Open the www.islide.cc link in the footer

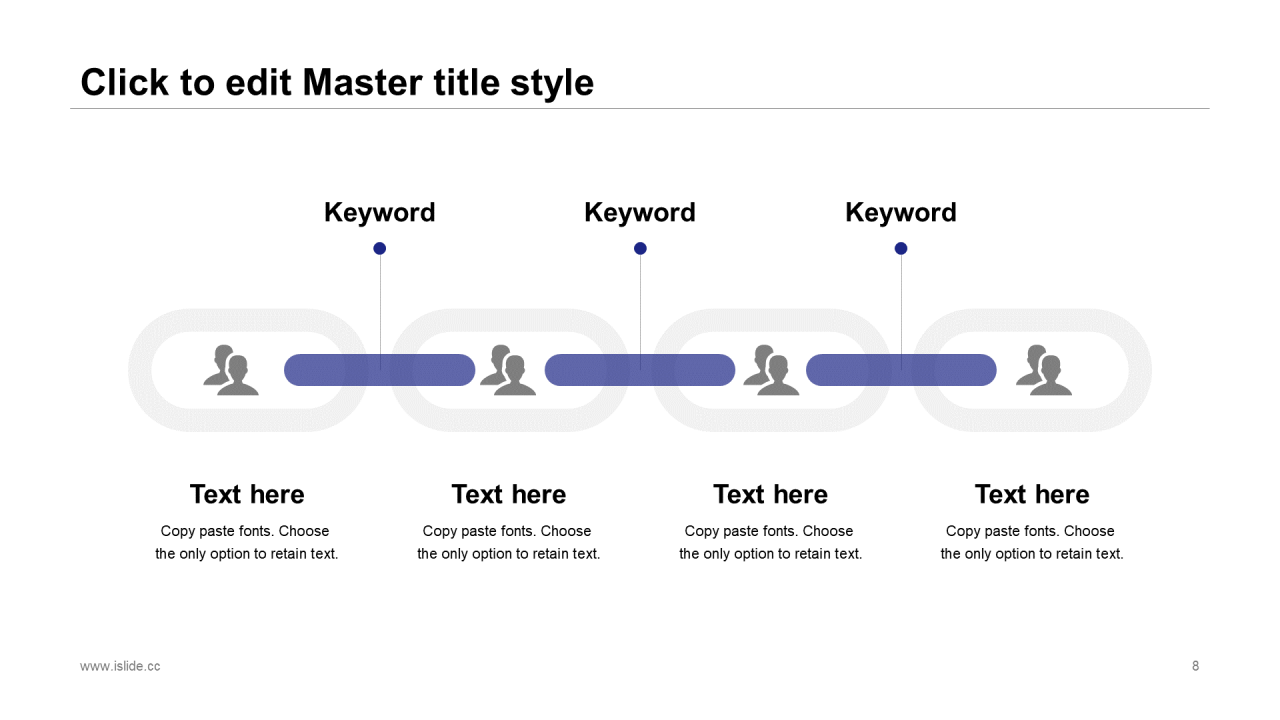tap(120, 666)
